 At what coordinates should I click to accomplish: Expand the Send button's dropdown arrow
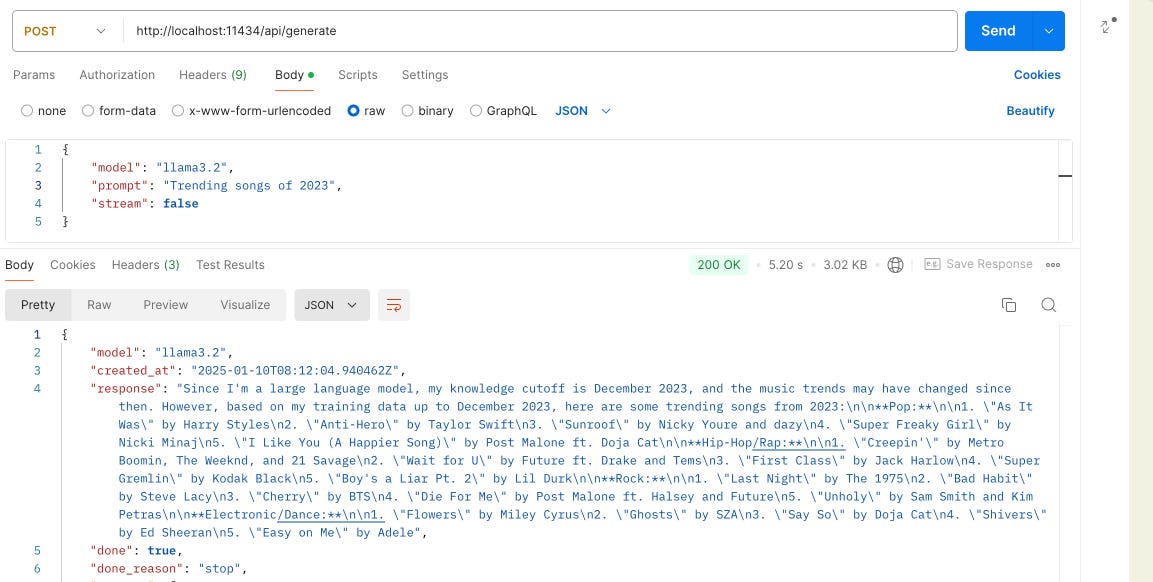(x=1049, y=31)
